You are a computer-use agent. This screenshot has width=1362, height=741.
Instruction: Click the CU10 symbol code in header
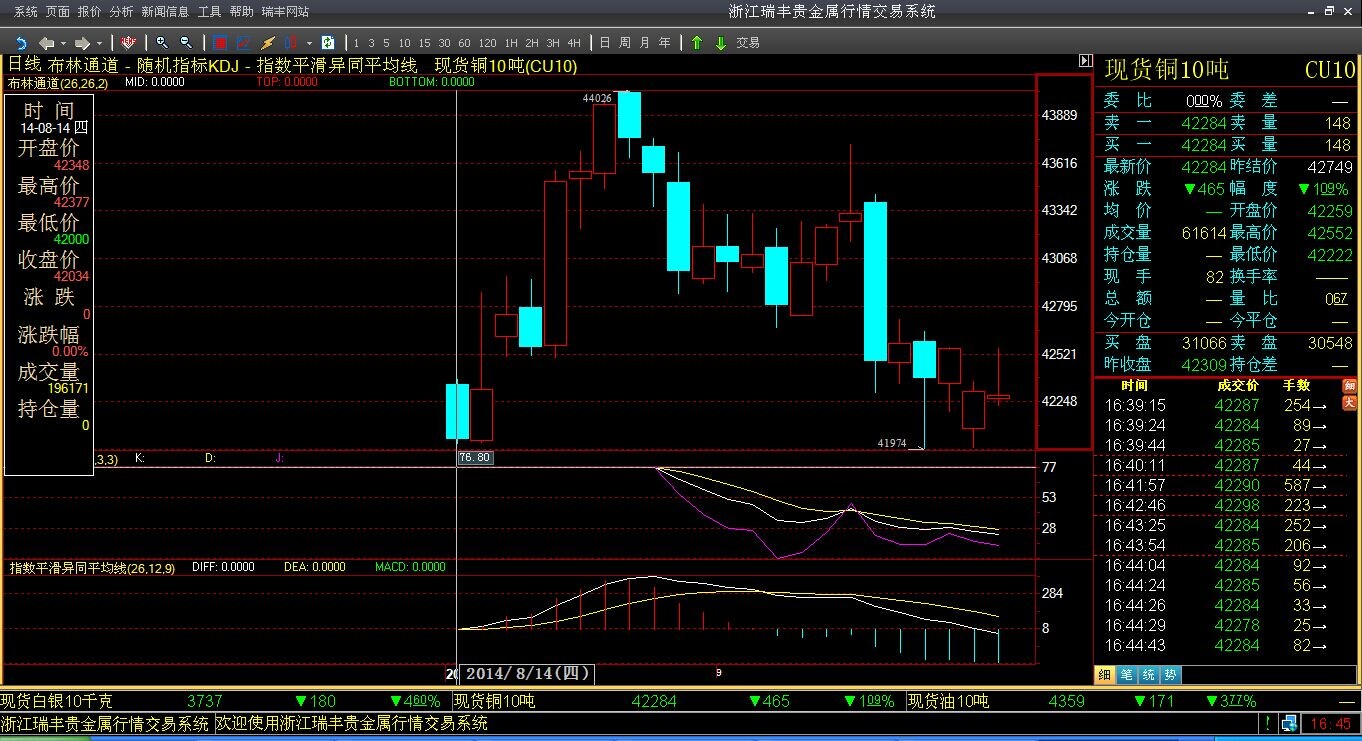tap(1330, 70)
